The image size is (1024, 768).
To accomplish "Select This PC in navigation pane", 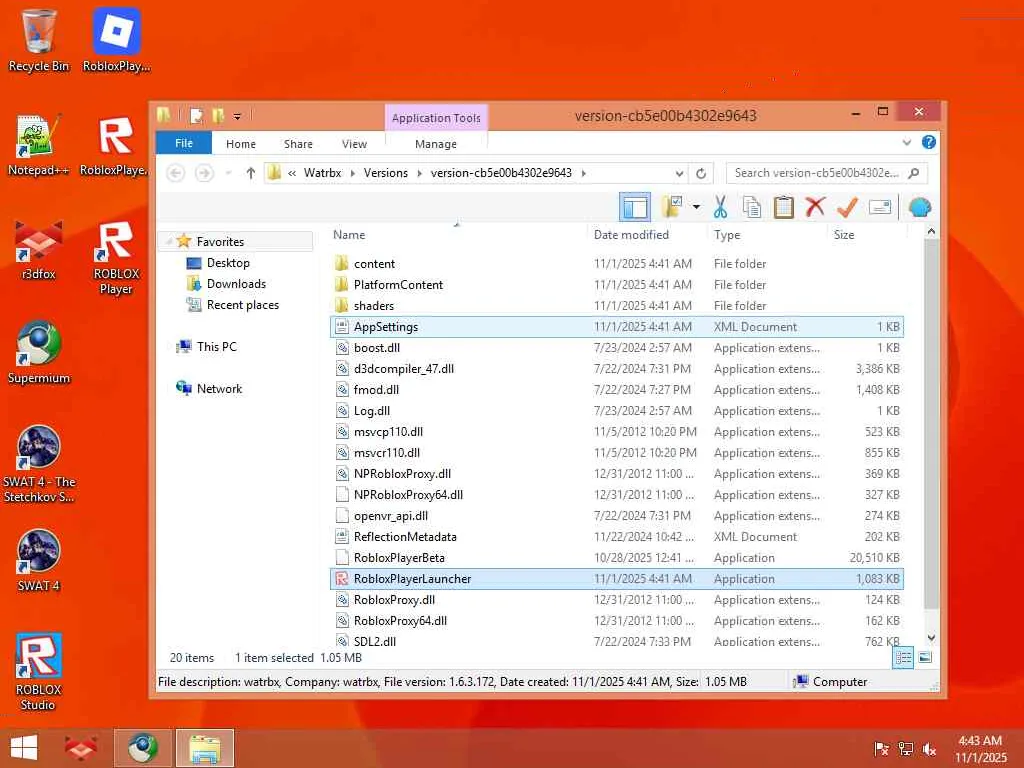I will [217, 347].
